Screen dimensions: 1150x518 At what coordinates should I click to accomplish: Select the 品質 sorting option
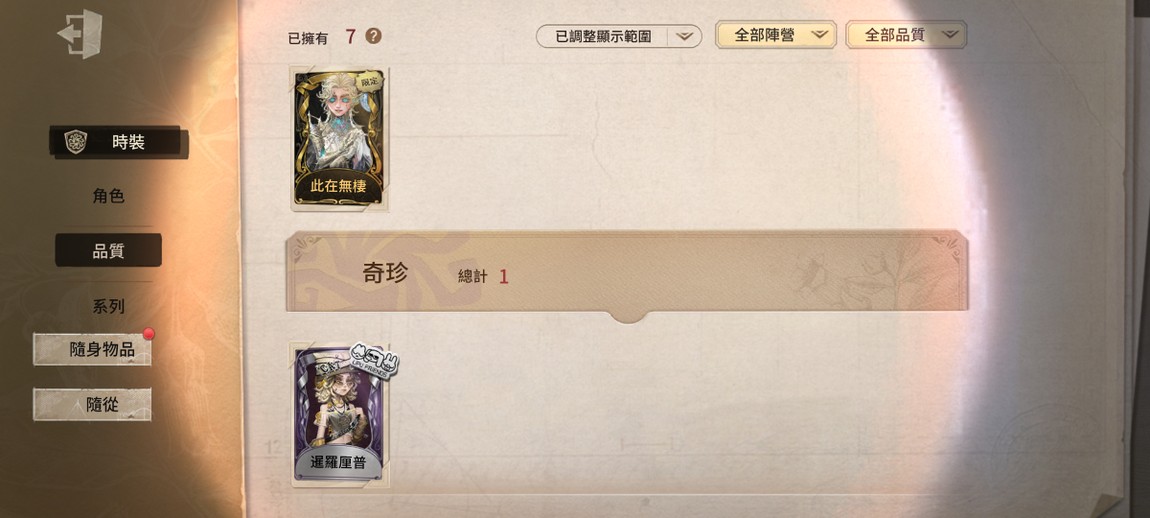109,251
